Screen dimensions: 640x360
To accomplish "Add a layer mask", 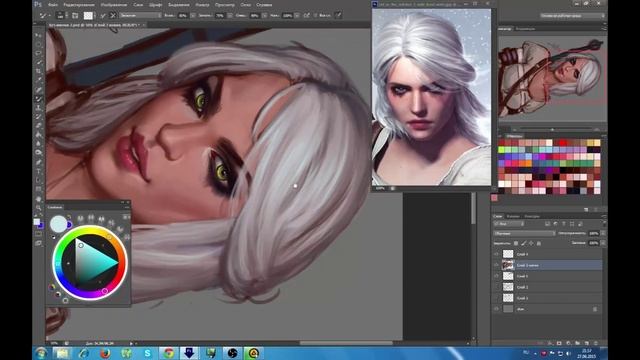I will pyautogui.click(x=559, y=343).
